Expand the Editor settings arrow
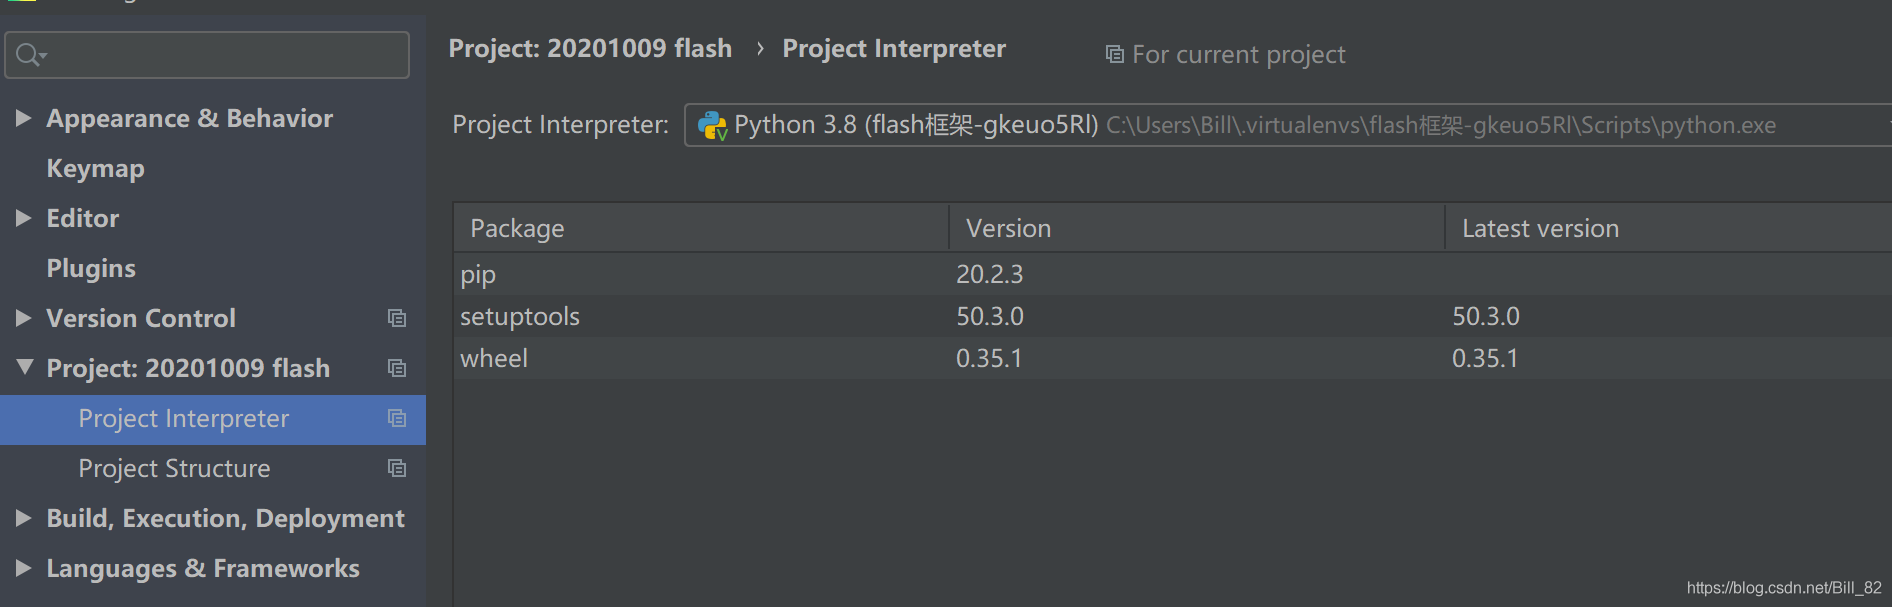 [23, 218]
